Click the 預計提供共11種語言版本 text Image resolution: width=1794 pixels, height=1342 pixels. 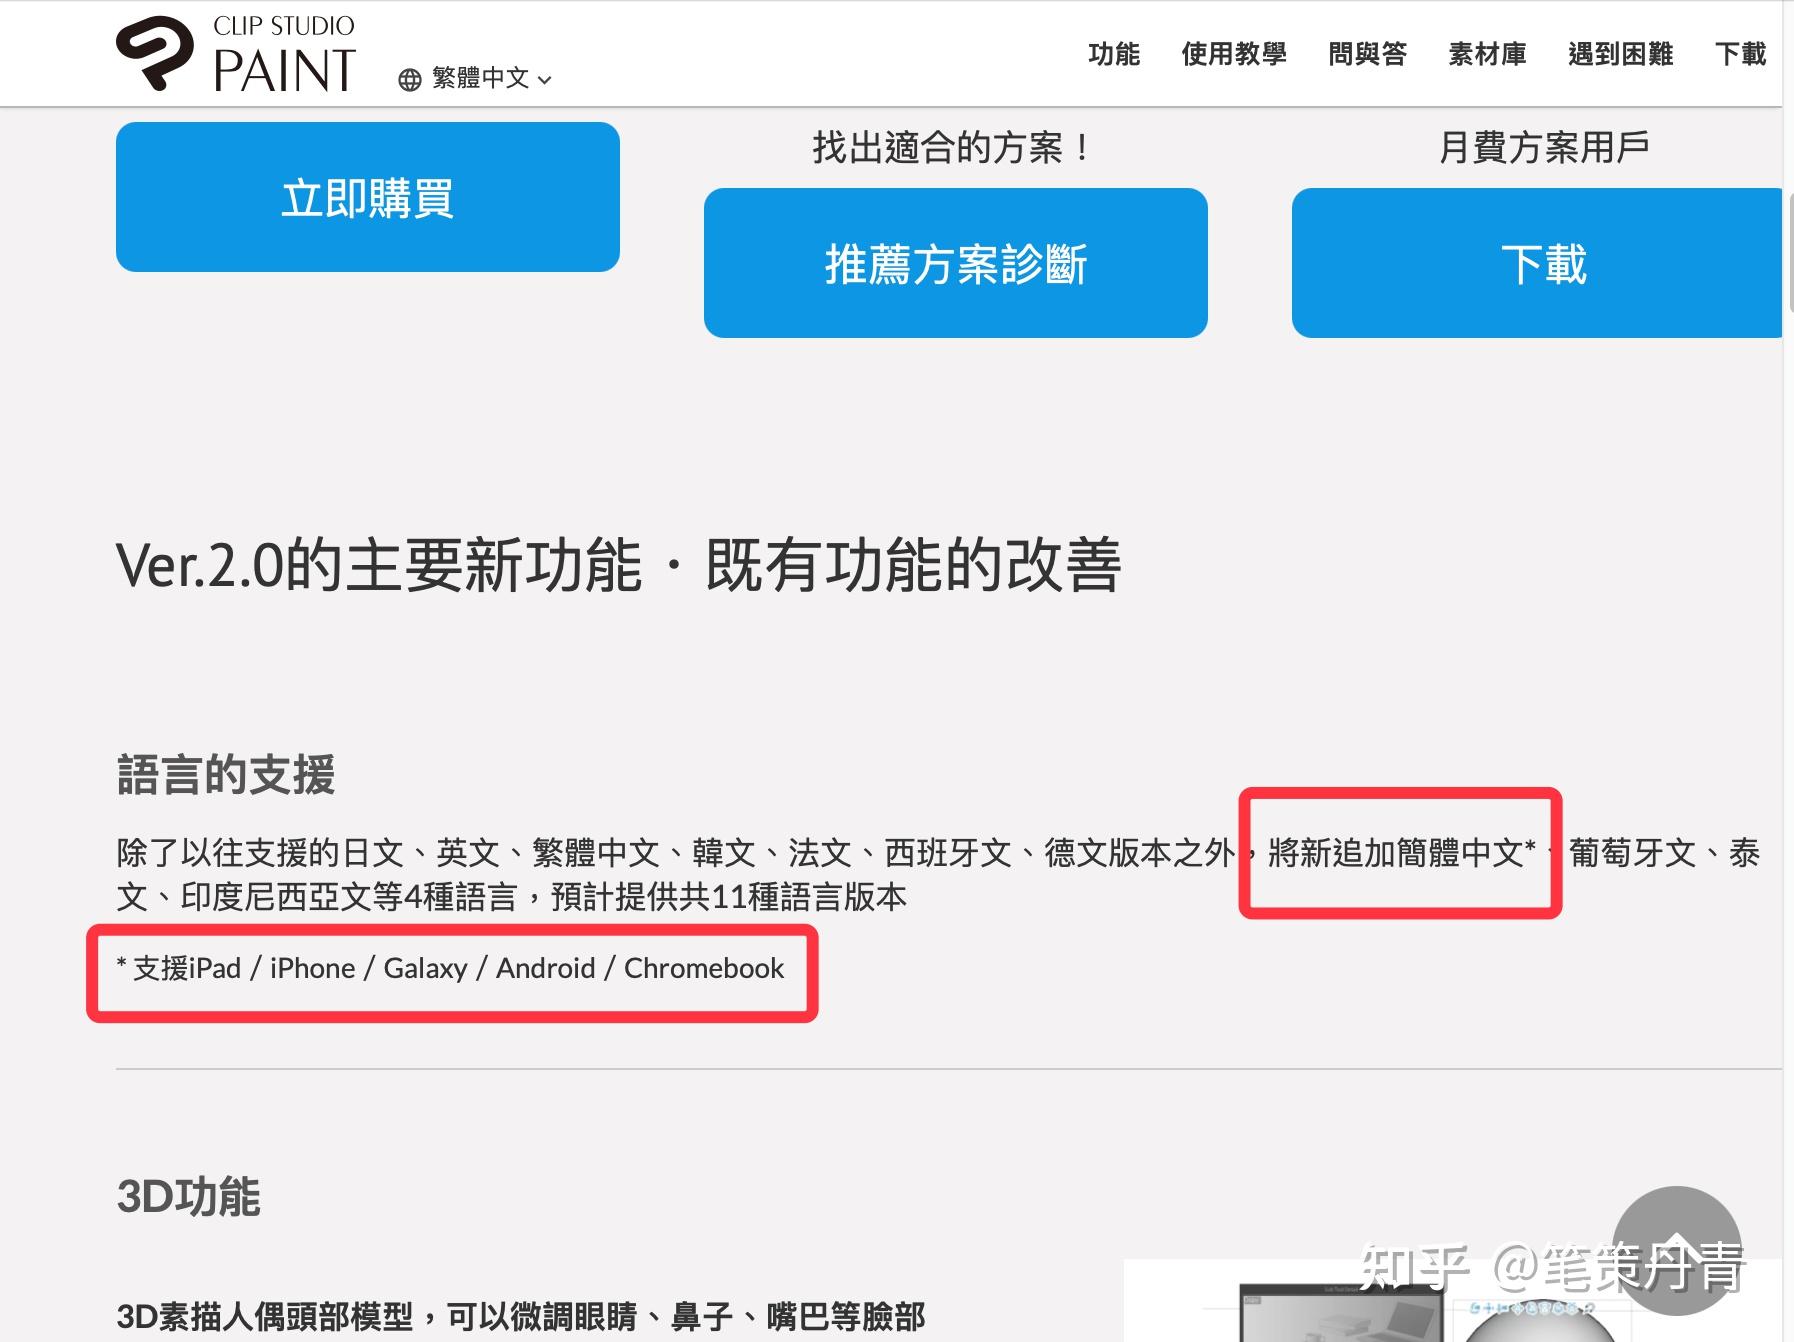[729, 897]
